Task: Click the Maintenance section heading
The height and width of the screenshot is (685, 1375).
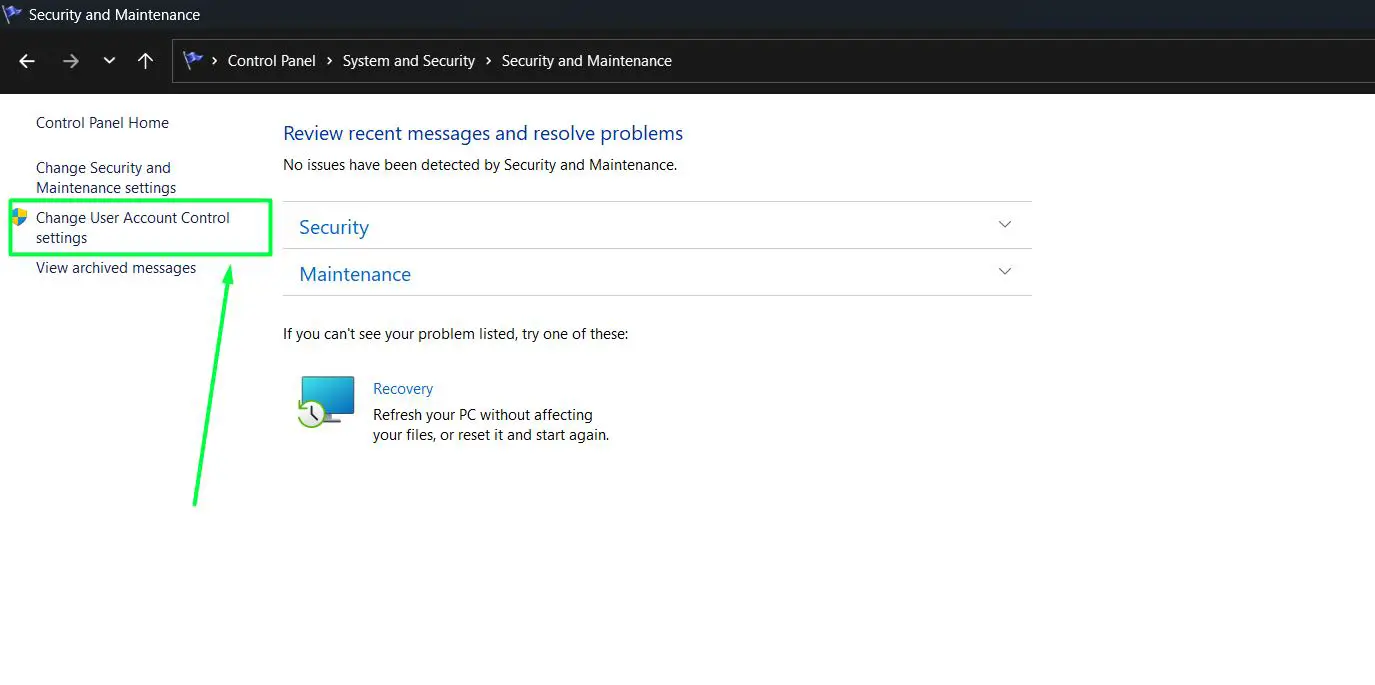Action: click(354, 274)
